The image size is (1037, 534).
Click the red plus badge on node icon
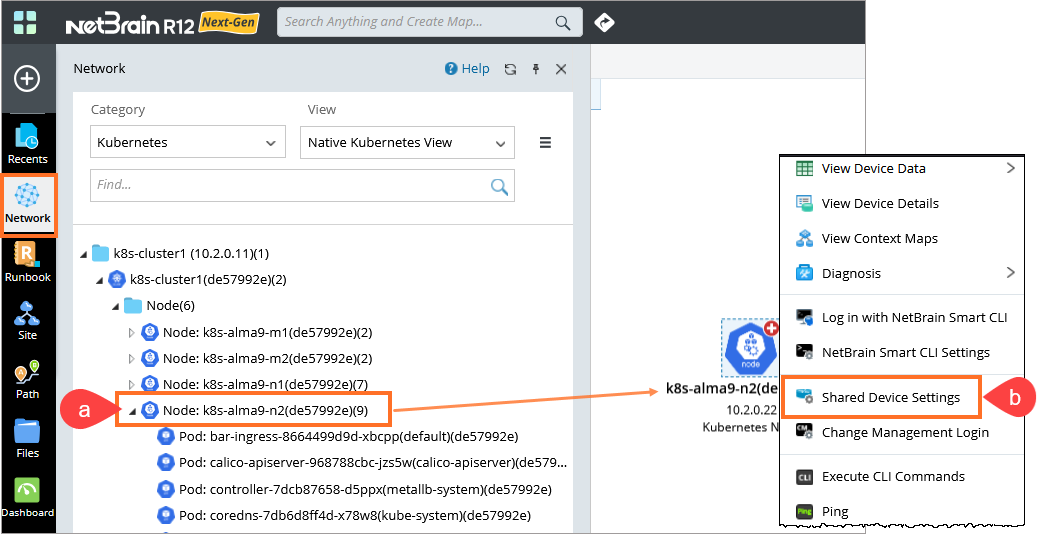click(770, 328)
